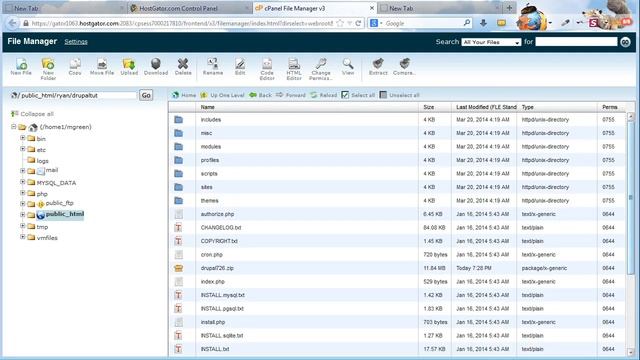Open the logs folder in tree
The image size is (640, 360).
point(42,161)
